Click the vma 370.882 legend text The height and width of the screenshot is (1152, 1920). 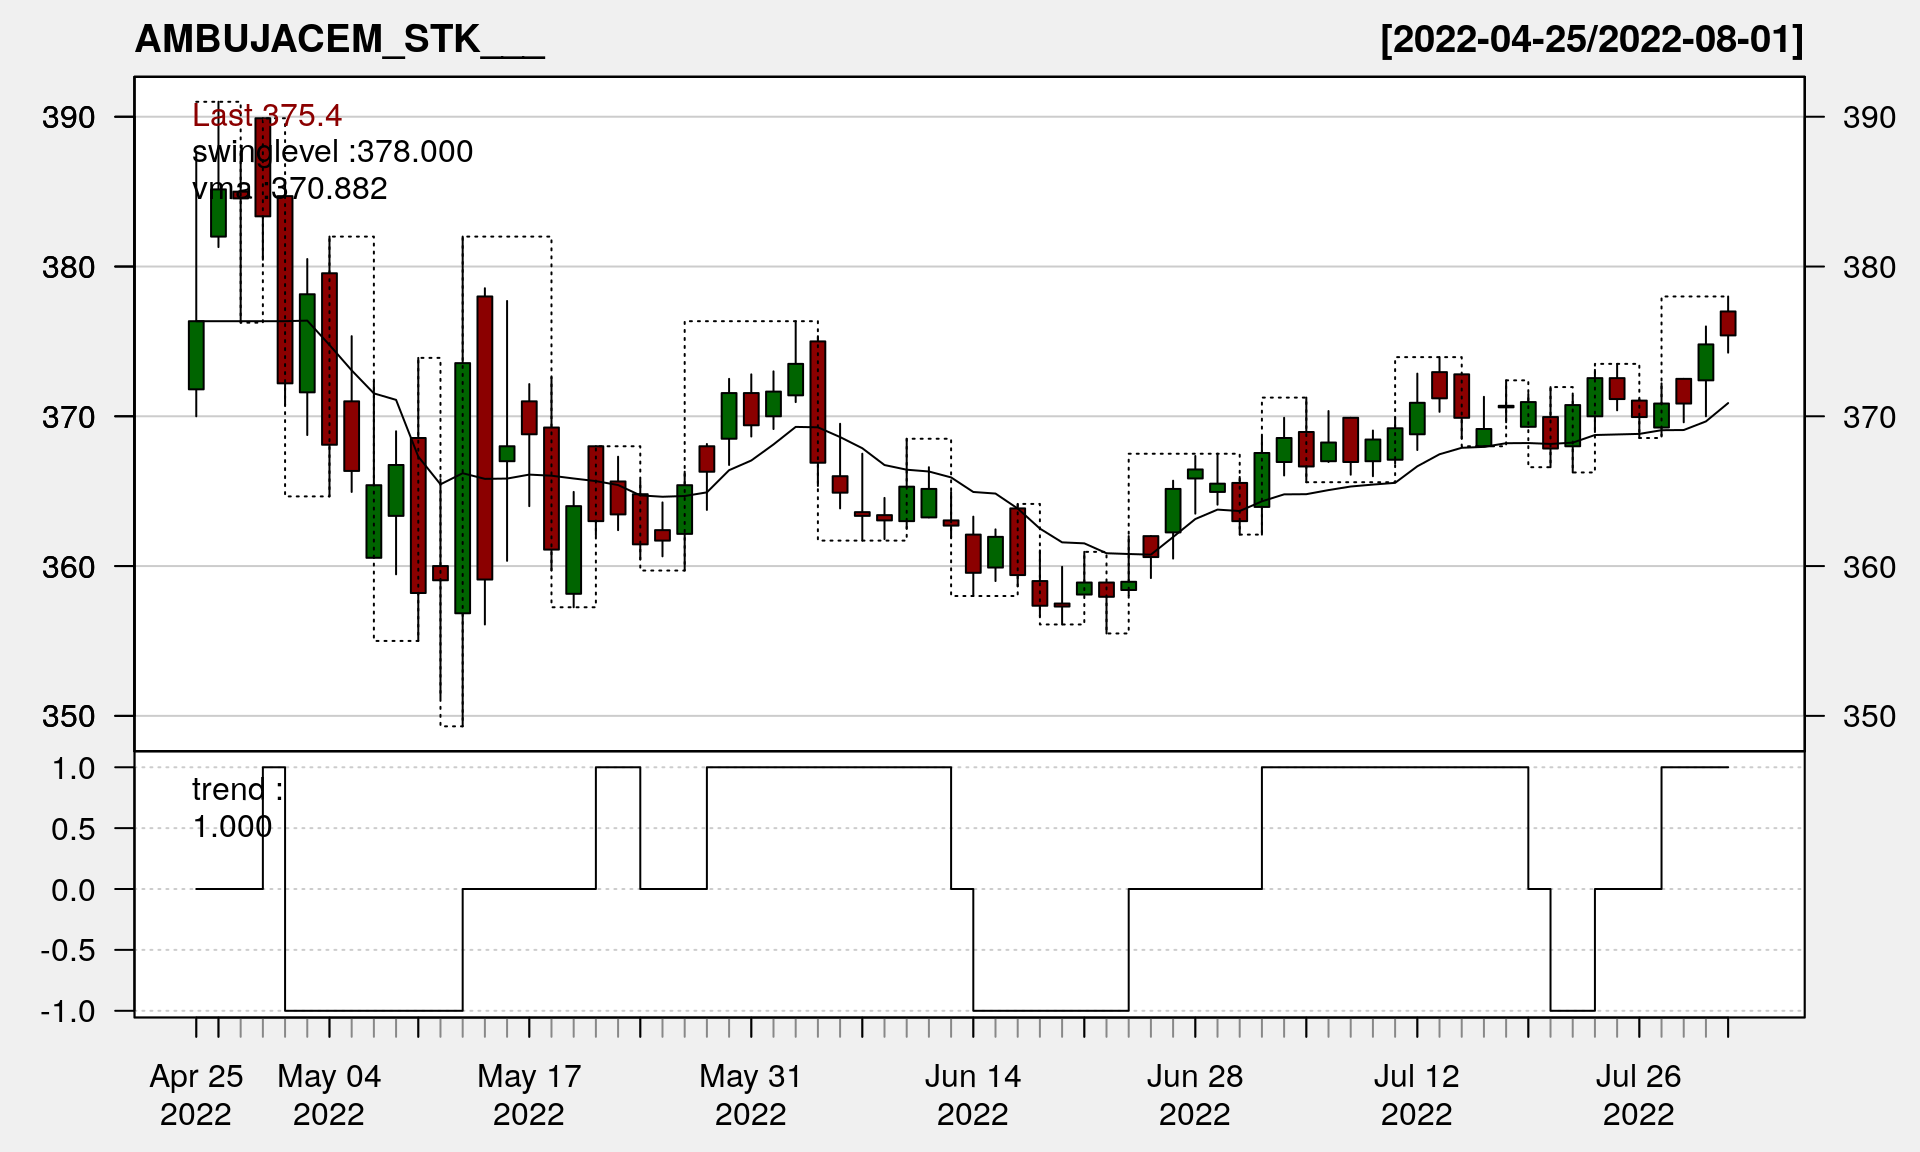click(289, 189)
